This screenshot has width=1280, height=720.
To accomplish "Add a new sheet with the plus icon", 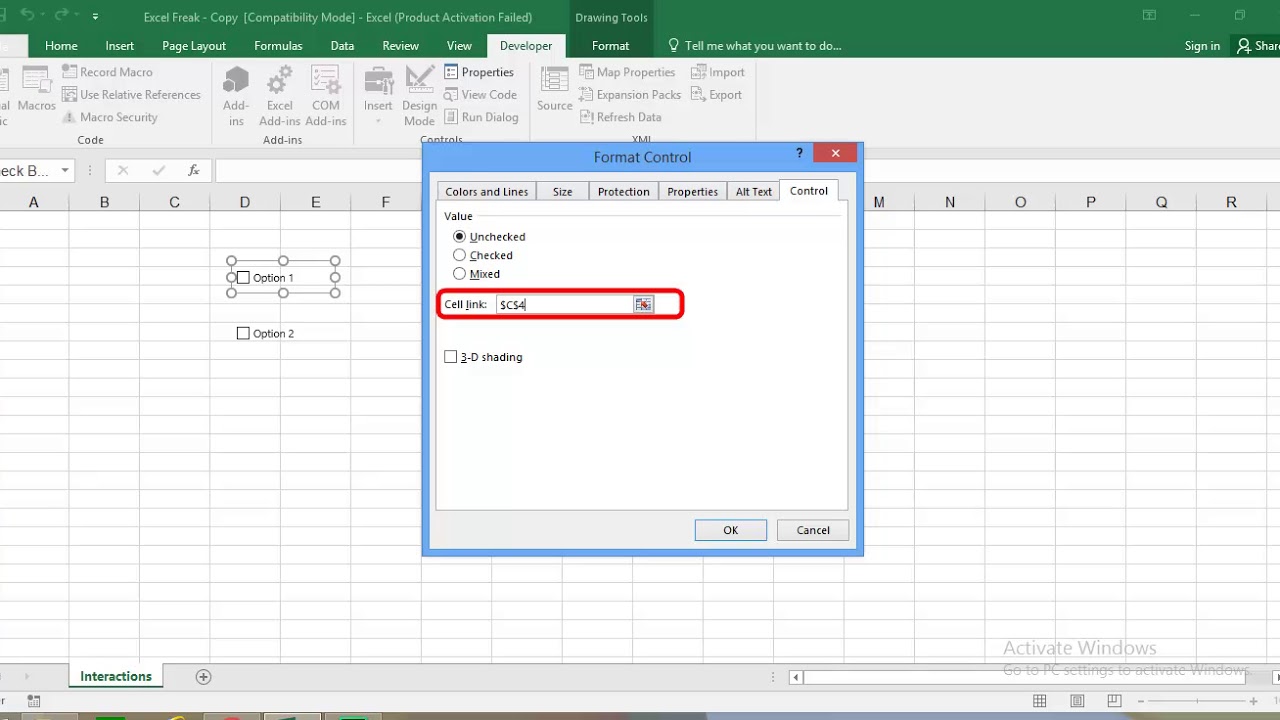I will pyautogui.click(x=203, y=677).
